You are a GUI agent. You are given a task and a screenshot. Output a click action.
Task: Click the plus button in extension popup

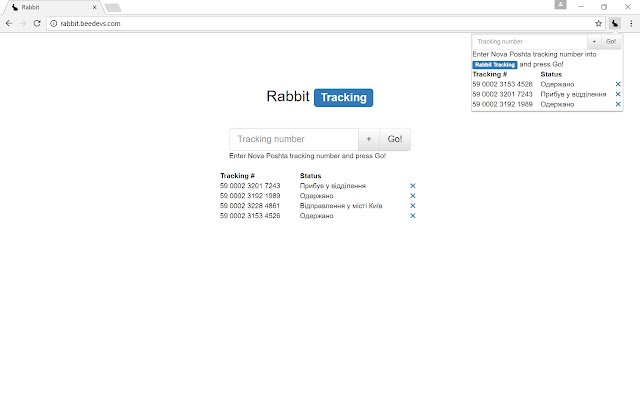coord(594,42)
